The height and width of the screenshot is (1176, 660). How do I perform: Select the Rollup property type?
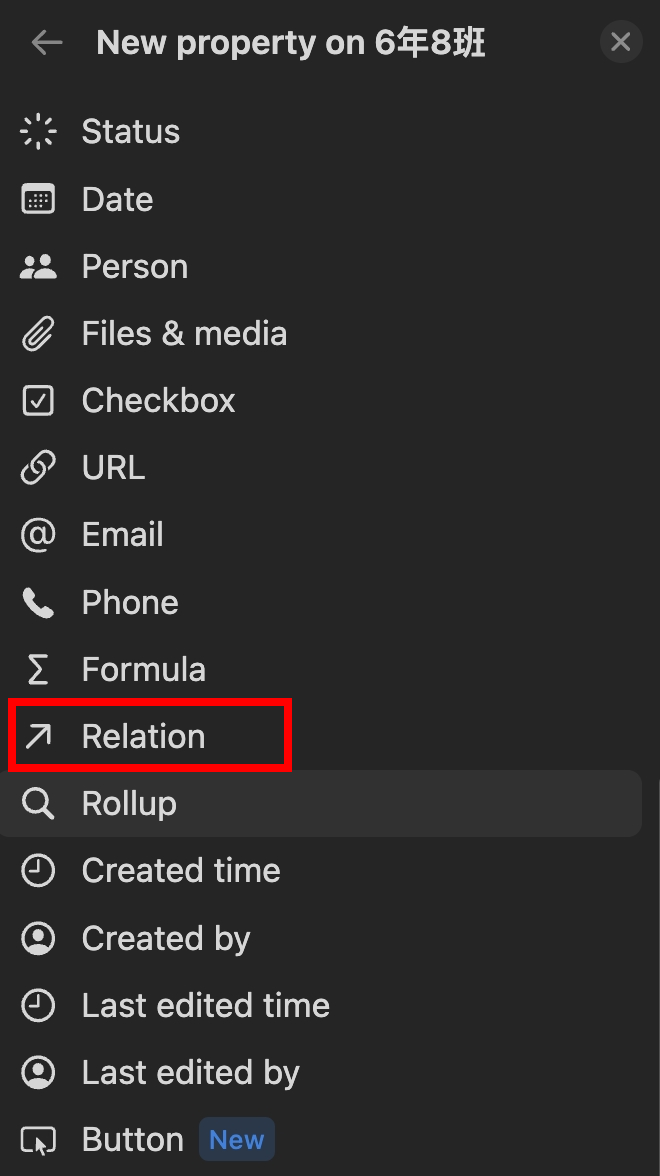(129, 804)
